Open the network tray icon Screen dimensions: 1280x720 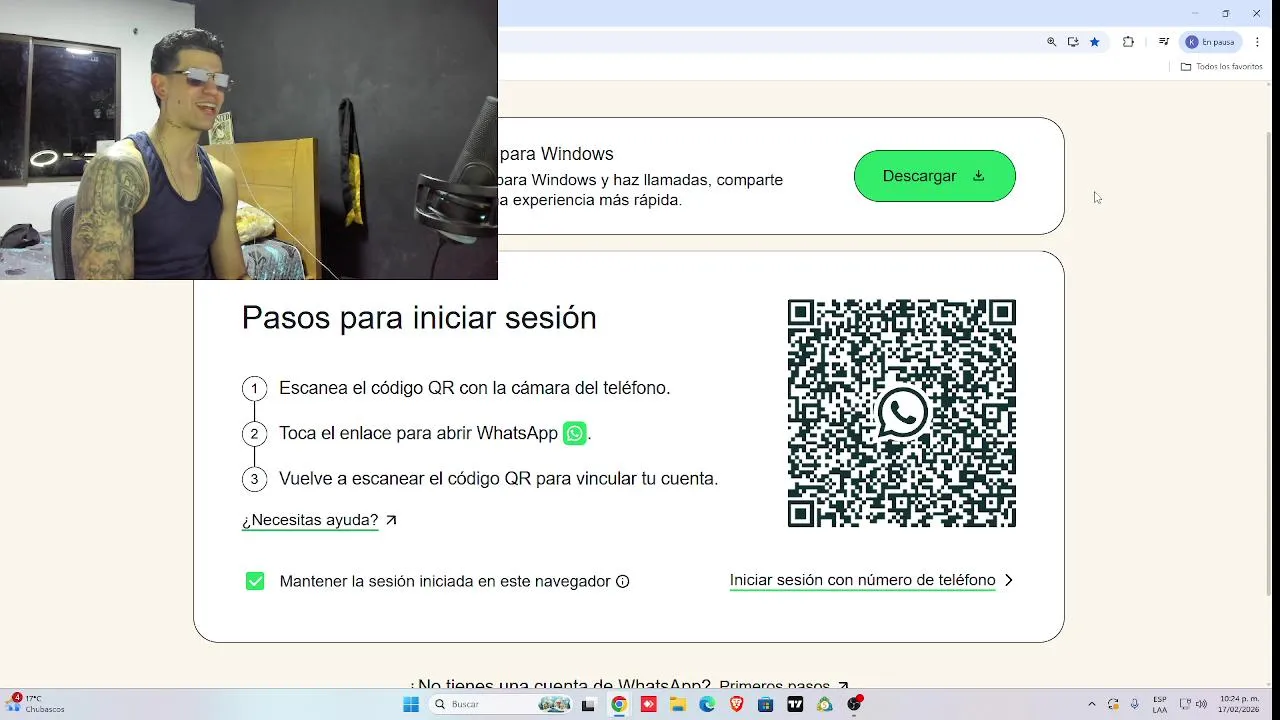click(x=1186, y=704)
